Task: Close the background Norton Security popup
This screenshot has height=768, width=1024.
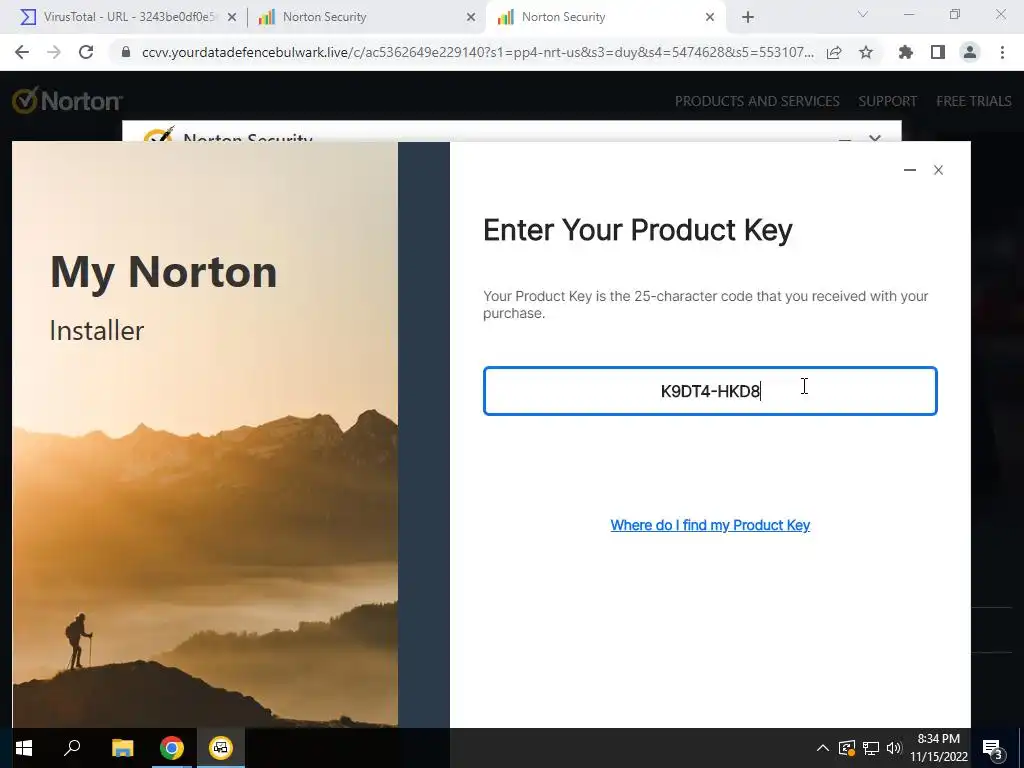Action: point(875,138)
